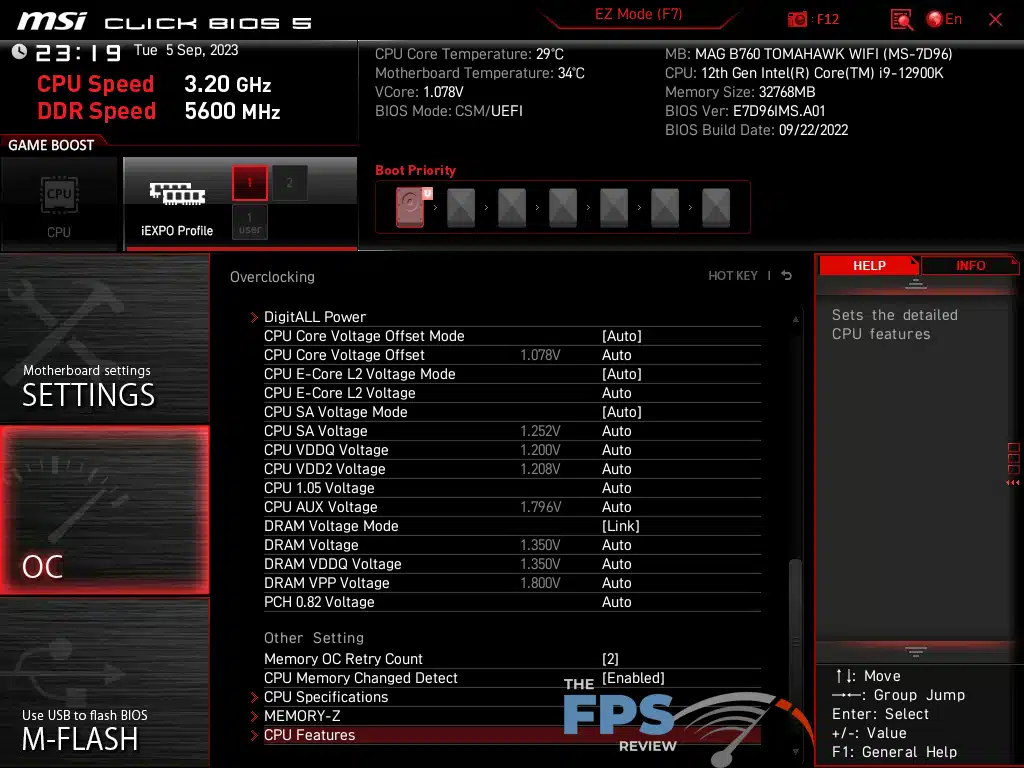Viewport: 1024px width, 768px height.
Task: Select the CPU 1.05 Voltage Auto value
Action: click(616, 487)
